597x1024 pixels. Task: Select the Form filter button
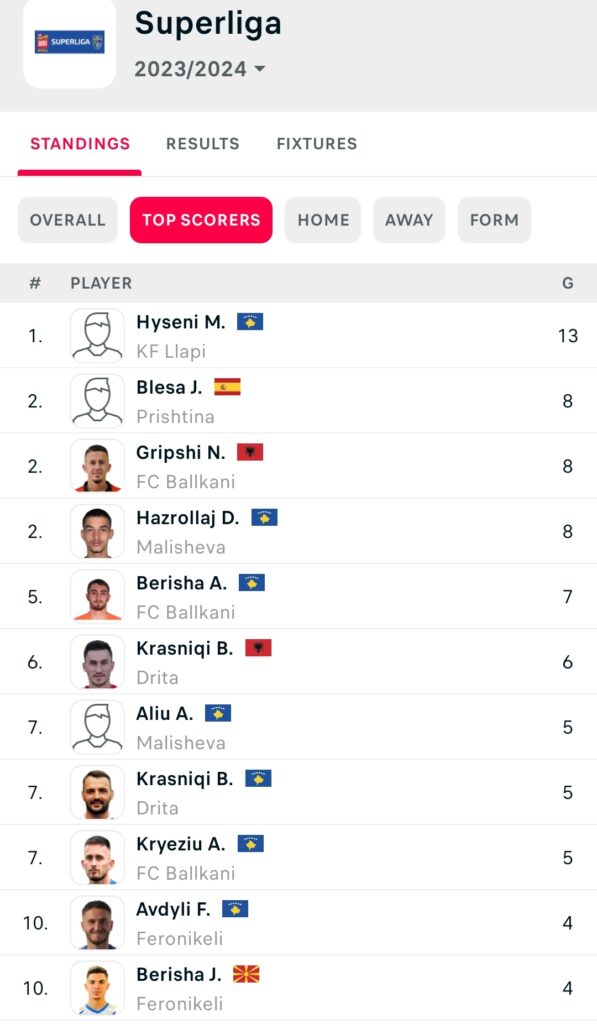click(x=494, y=220)
